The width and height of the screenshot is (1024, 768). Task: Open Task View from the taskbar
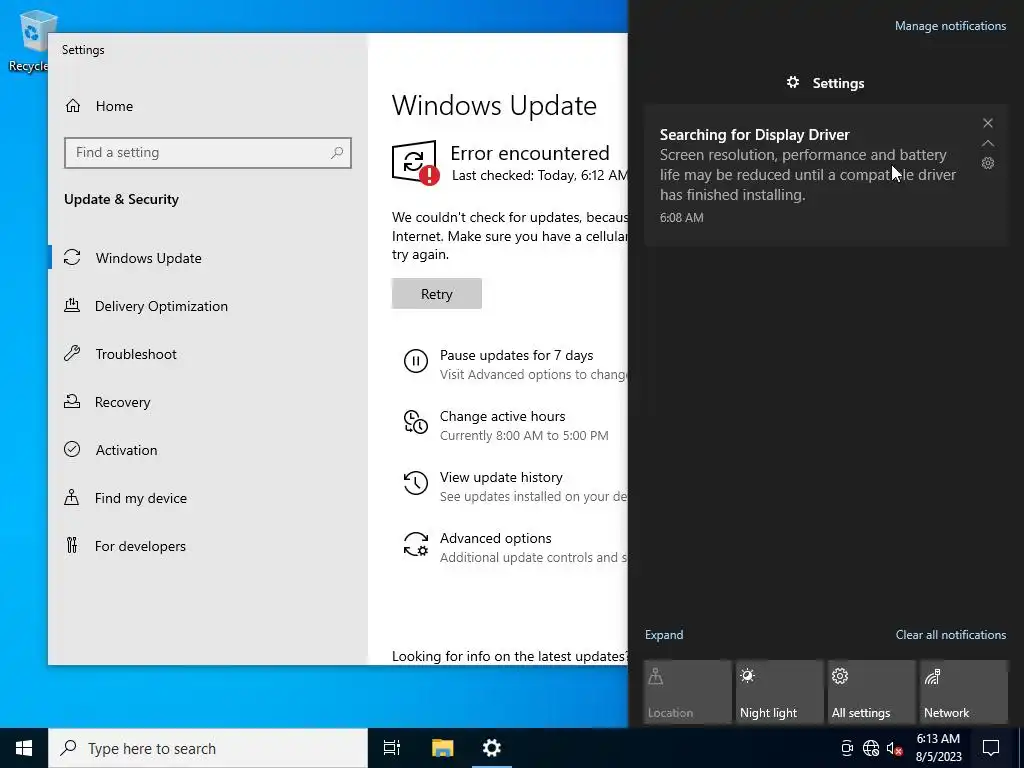click(x=392, y=748)
